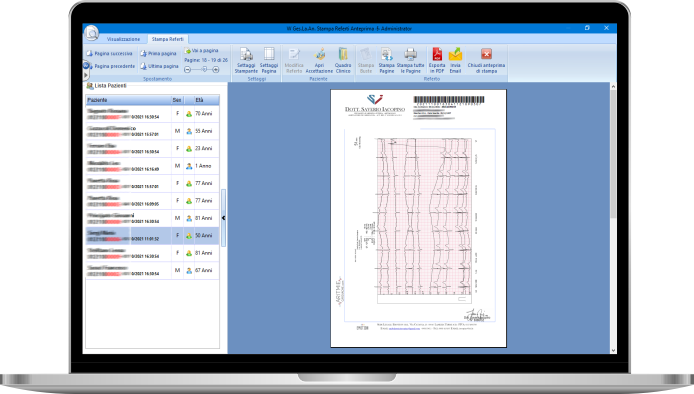The height and width of the screenshot is (394, 694).
Task: Open Settaggi Pagina page settings
Action: 269,60
